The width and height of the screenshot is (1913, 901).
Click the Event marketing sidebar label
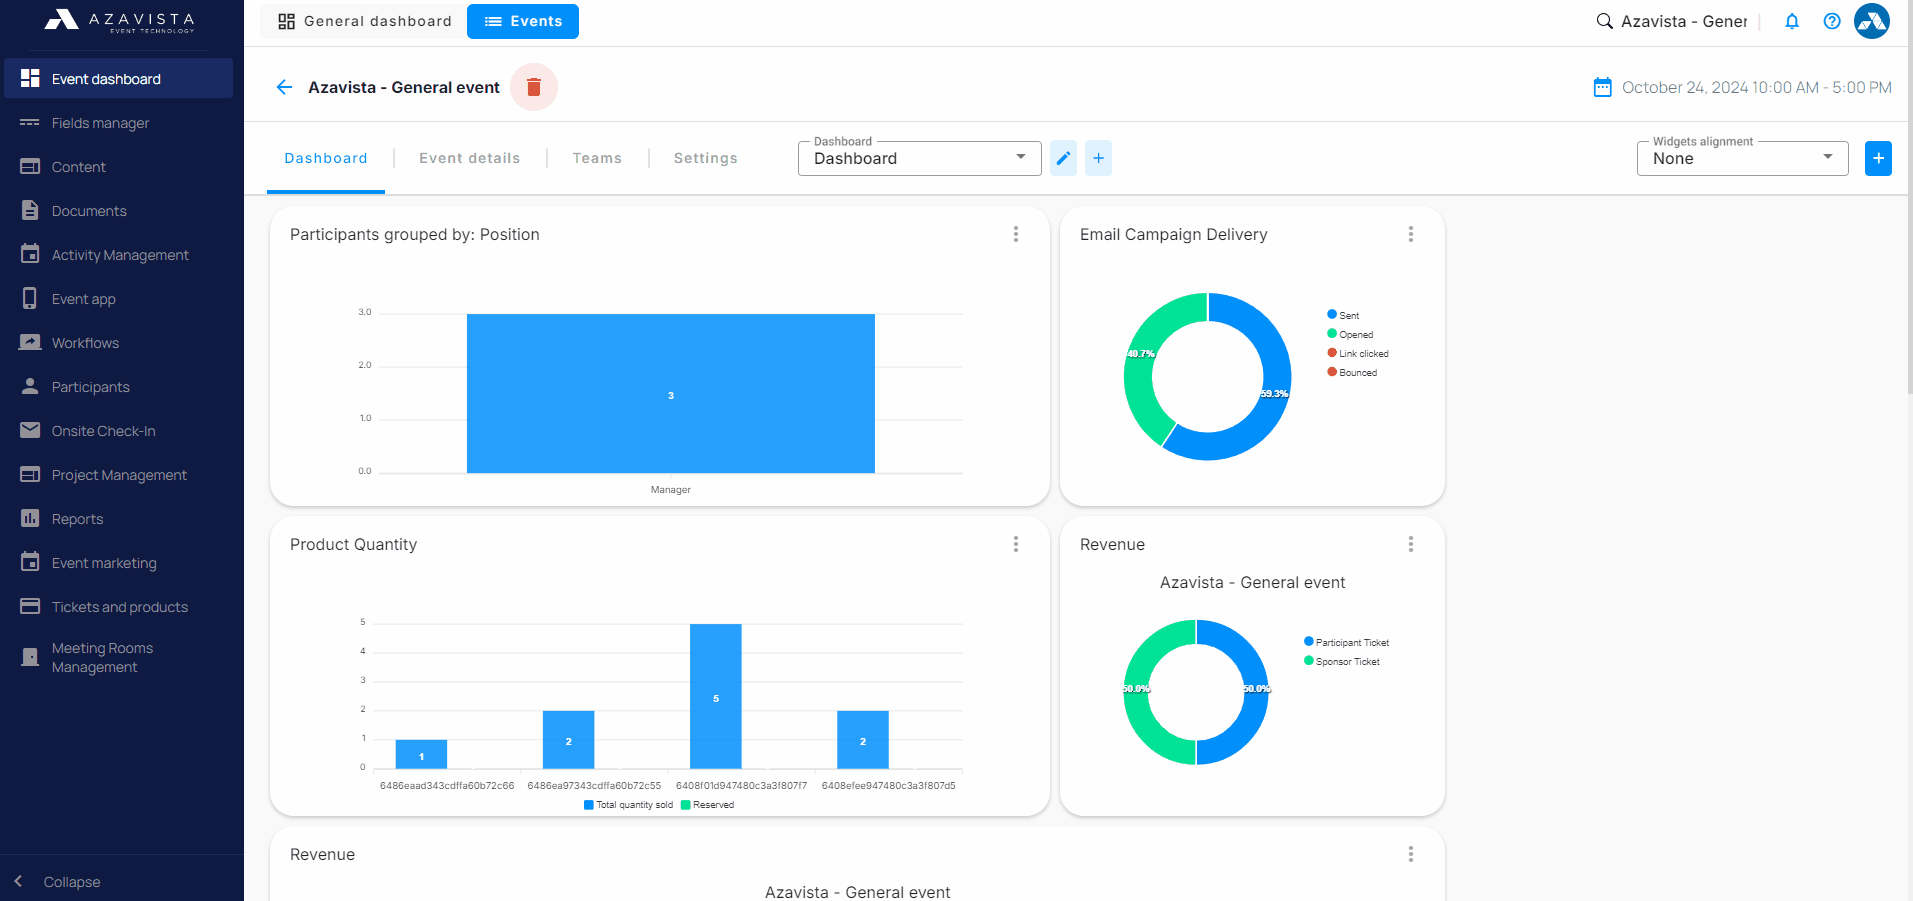tap(104, 563)
